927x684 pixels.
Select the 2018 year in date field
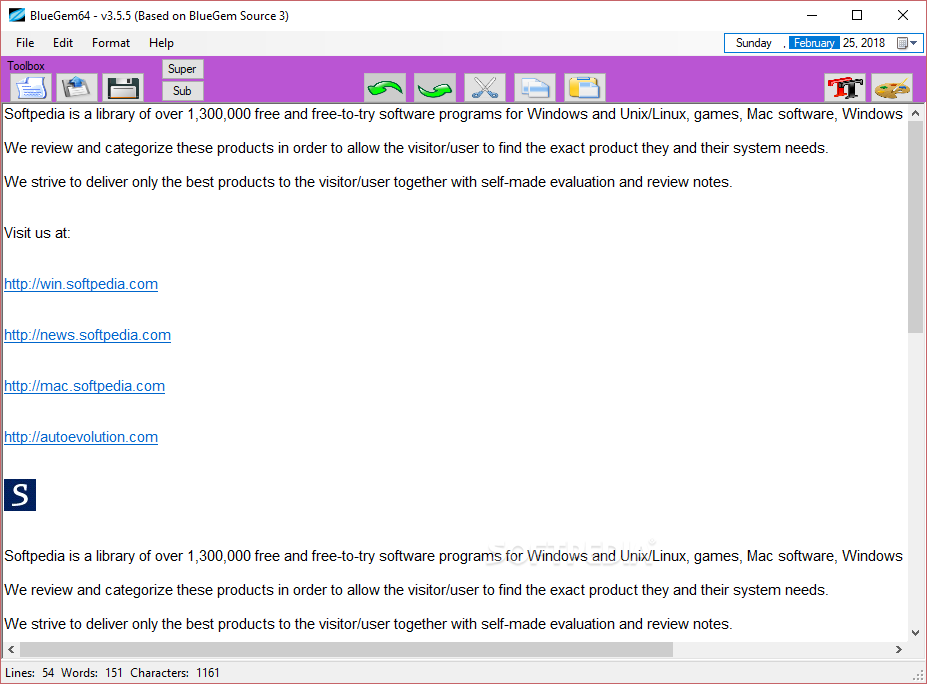(x=873, y=43)
